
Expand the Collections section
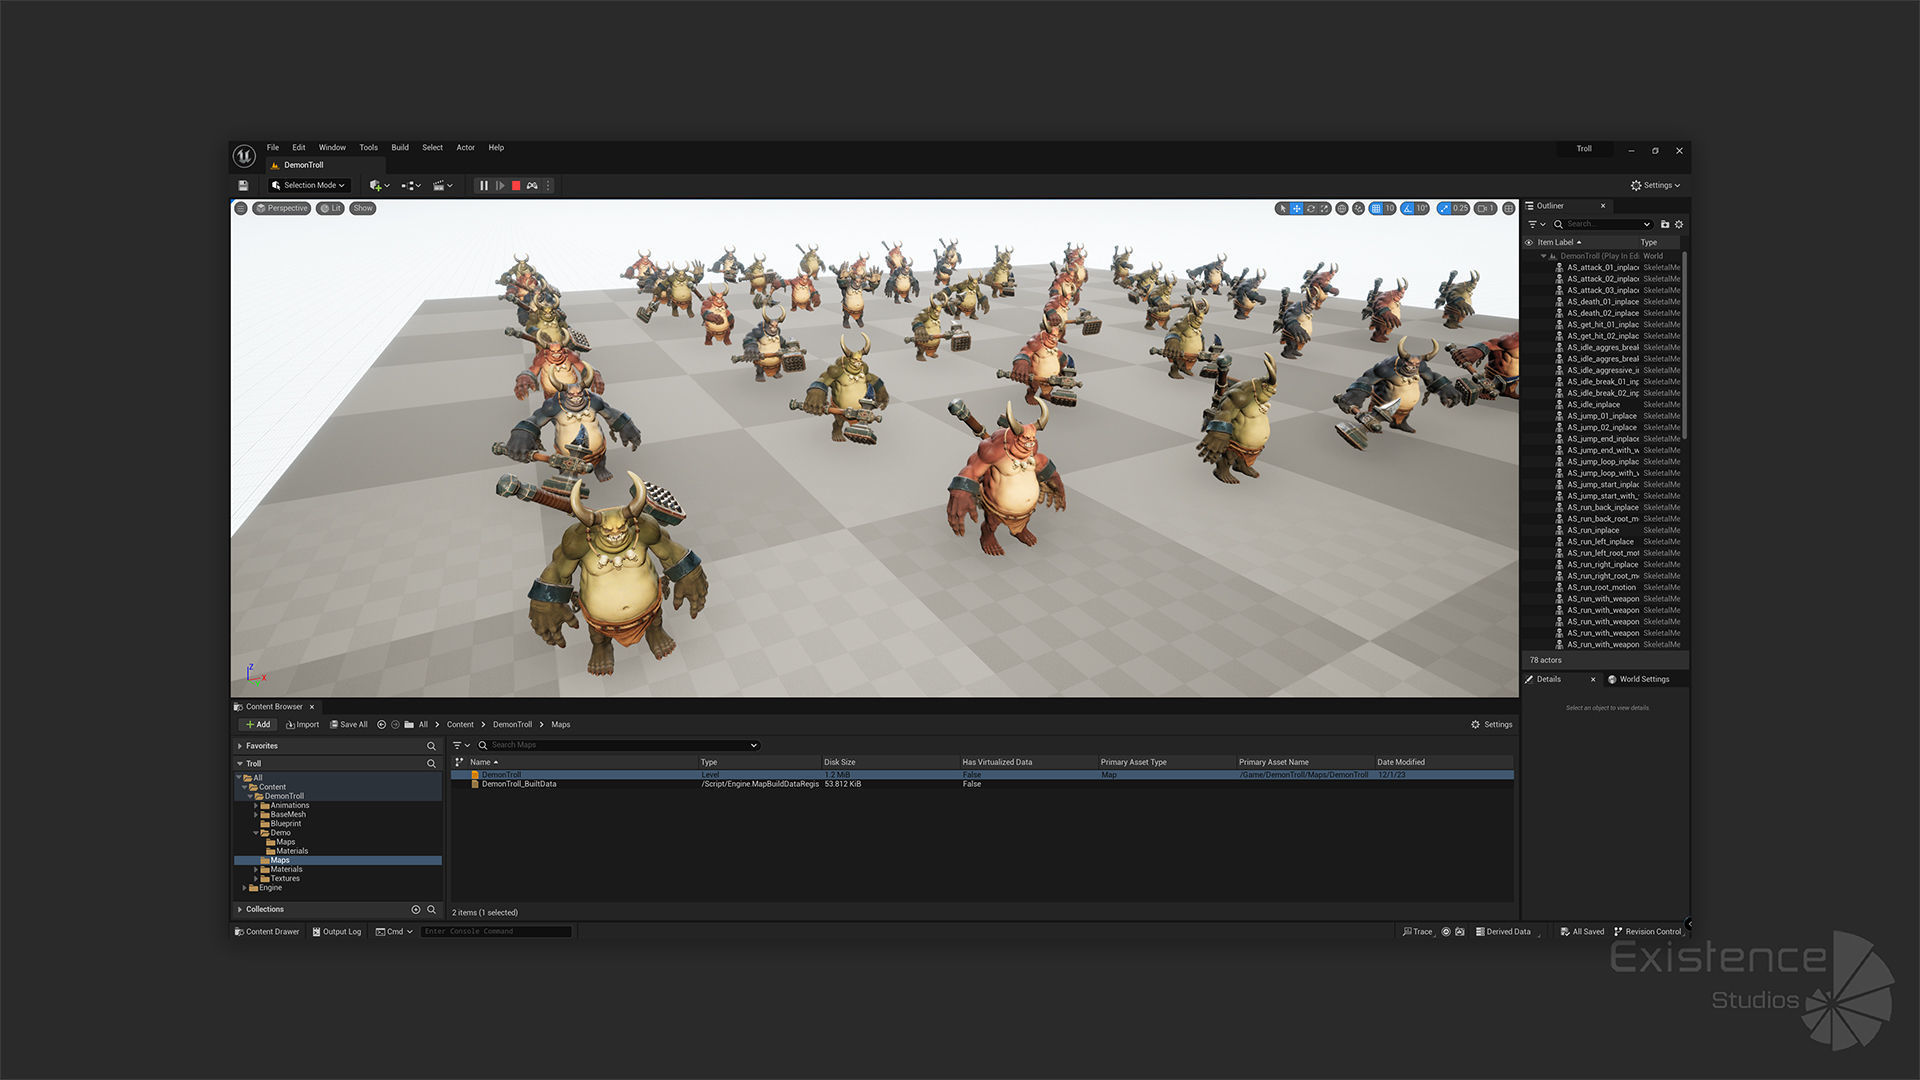240,909
